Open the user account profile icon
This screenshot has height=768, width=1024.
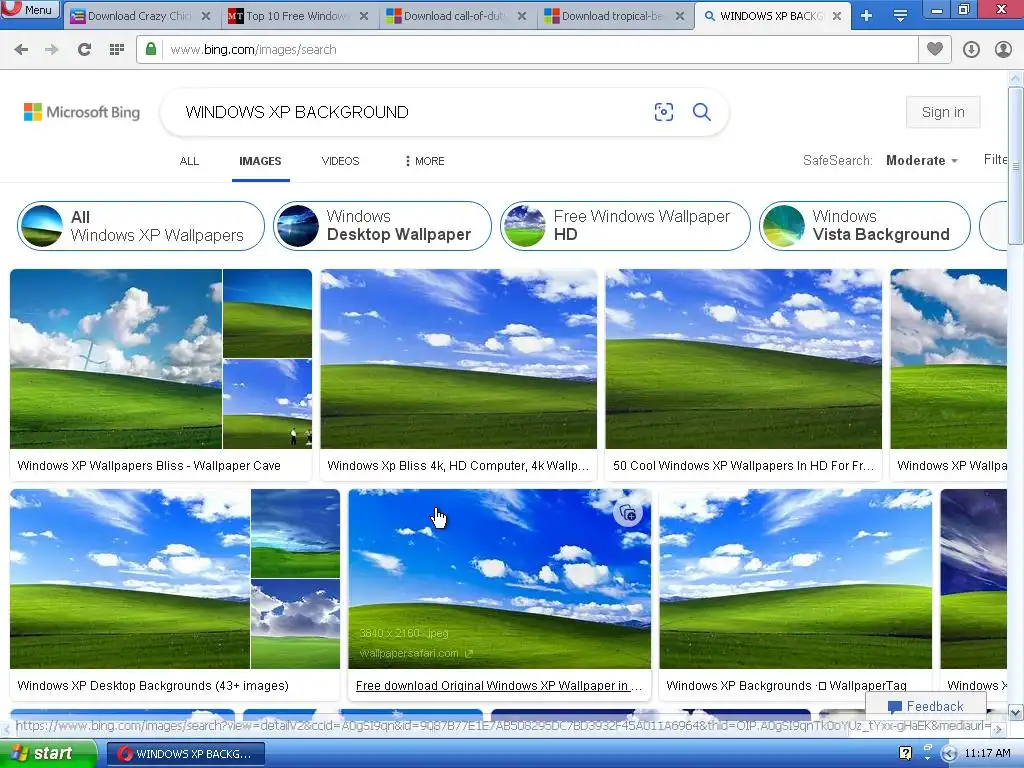[x=1003, y=50]
